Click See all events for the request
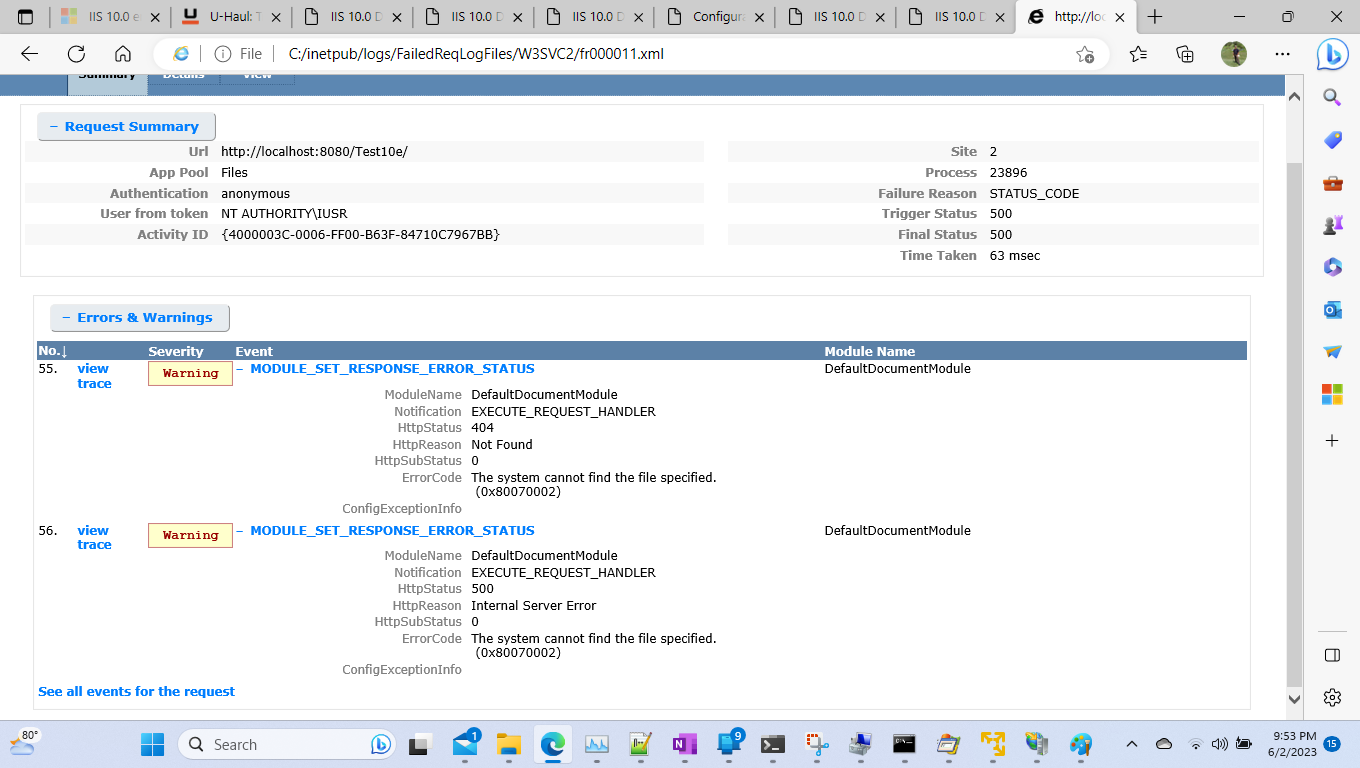This screenshot has height=768, width=1360. 136,692
